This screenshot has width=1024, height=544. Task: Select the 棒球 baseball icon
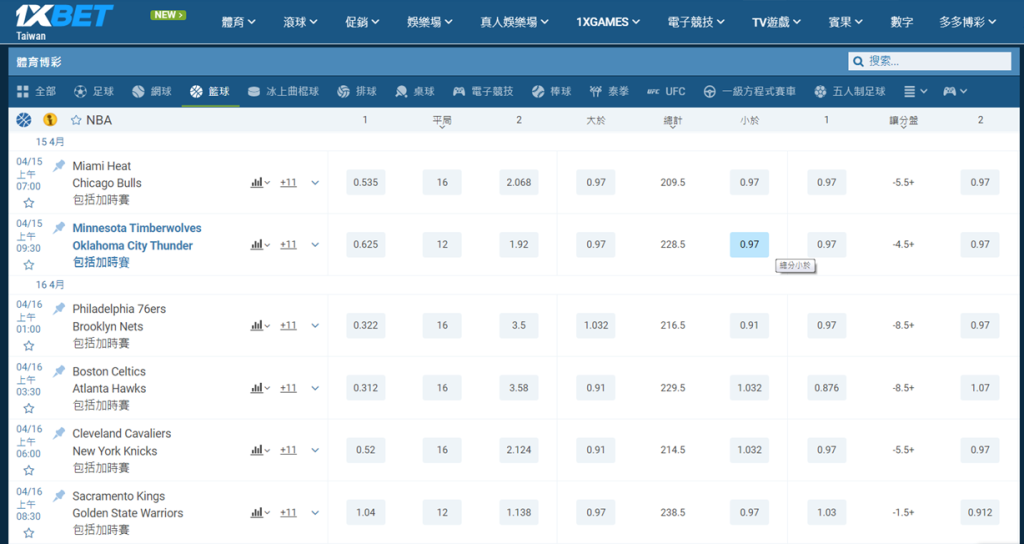click(538, 91)
